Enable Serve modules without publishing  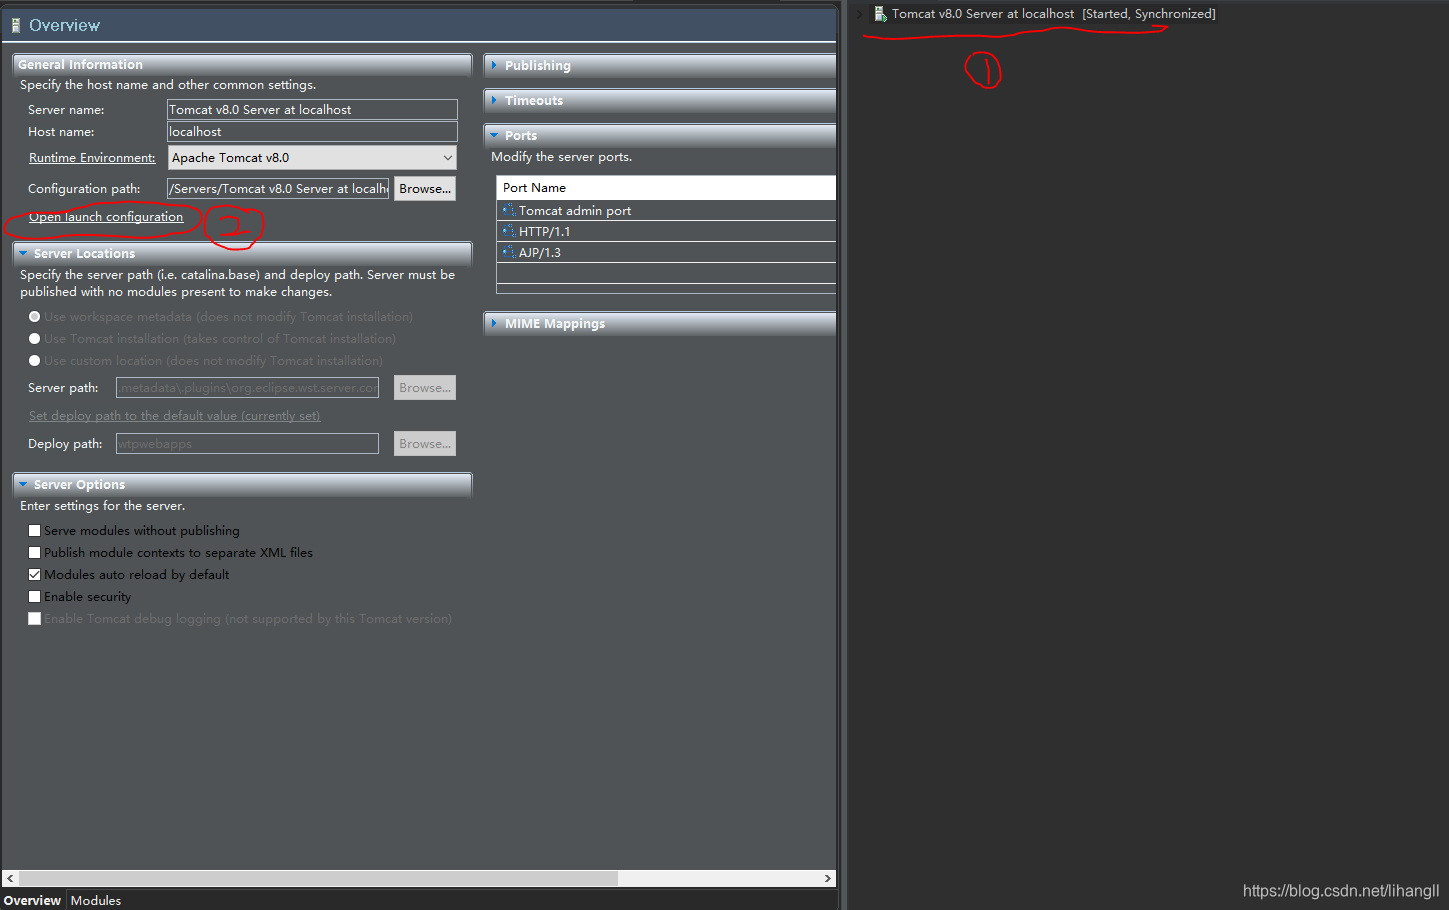(x=35, y=531)
